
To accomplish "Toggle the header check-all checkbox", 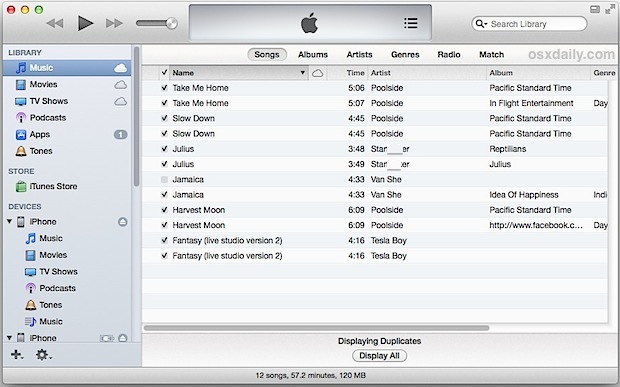I will tap(164, 72).
